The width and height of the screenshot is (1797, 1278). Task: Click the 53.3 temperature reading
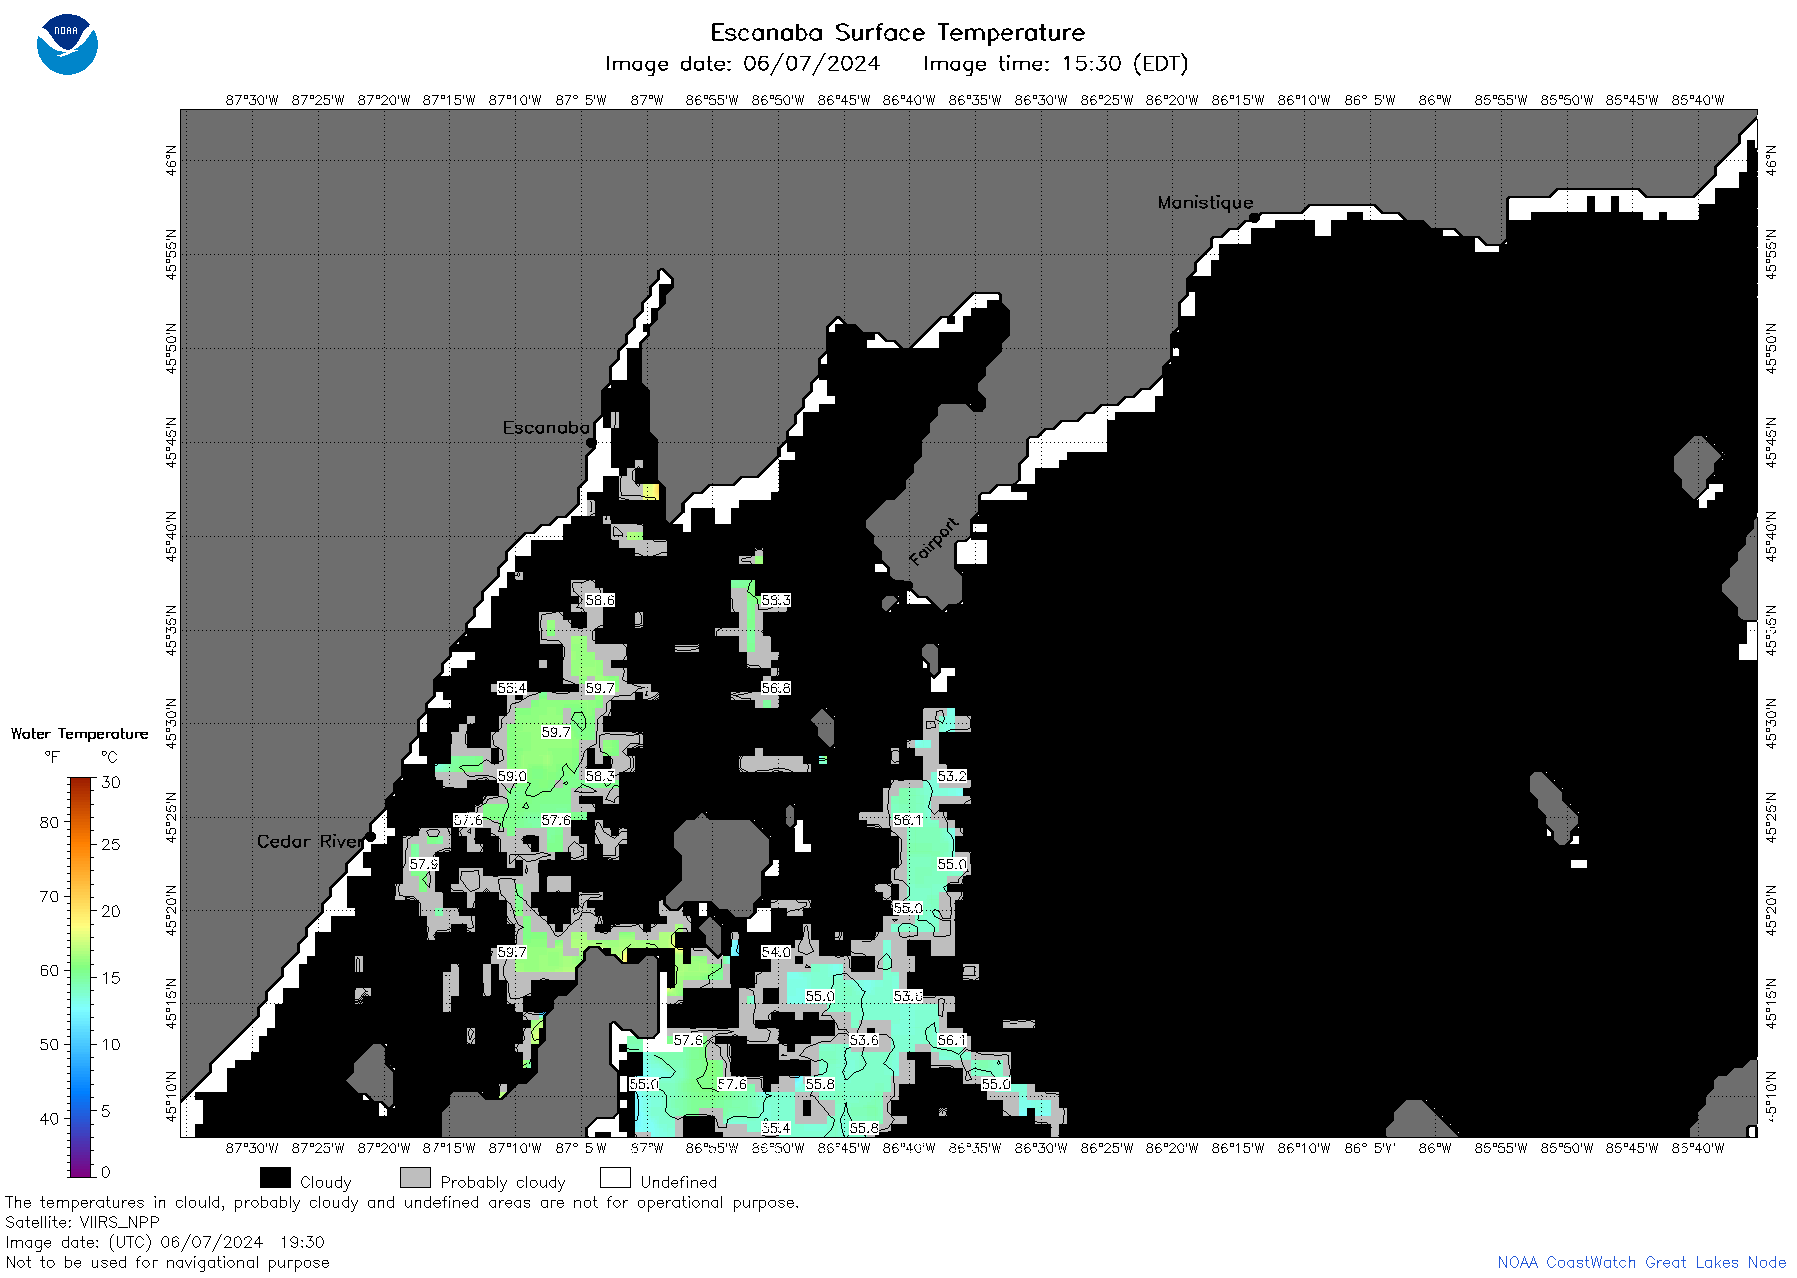[x=776, y=600]
